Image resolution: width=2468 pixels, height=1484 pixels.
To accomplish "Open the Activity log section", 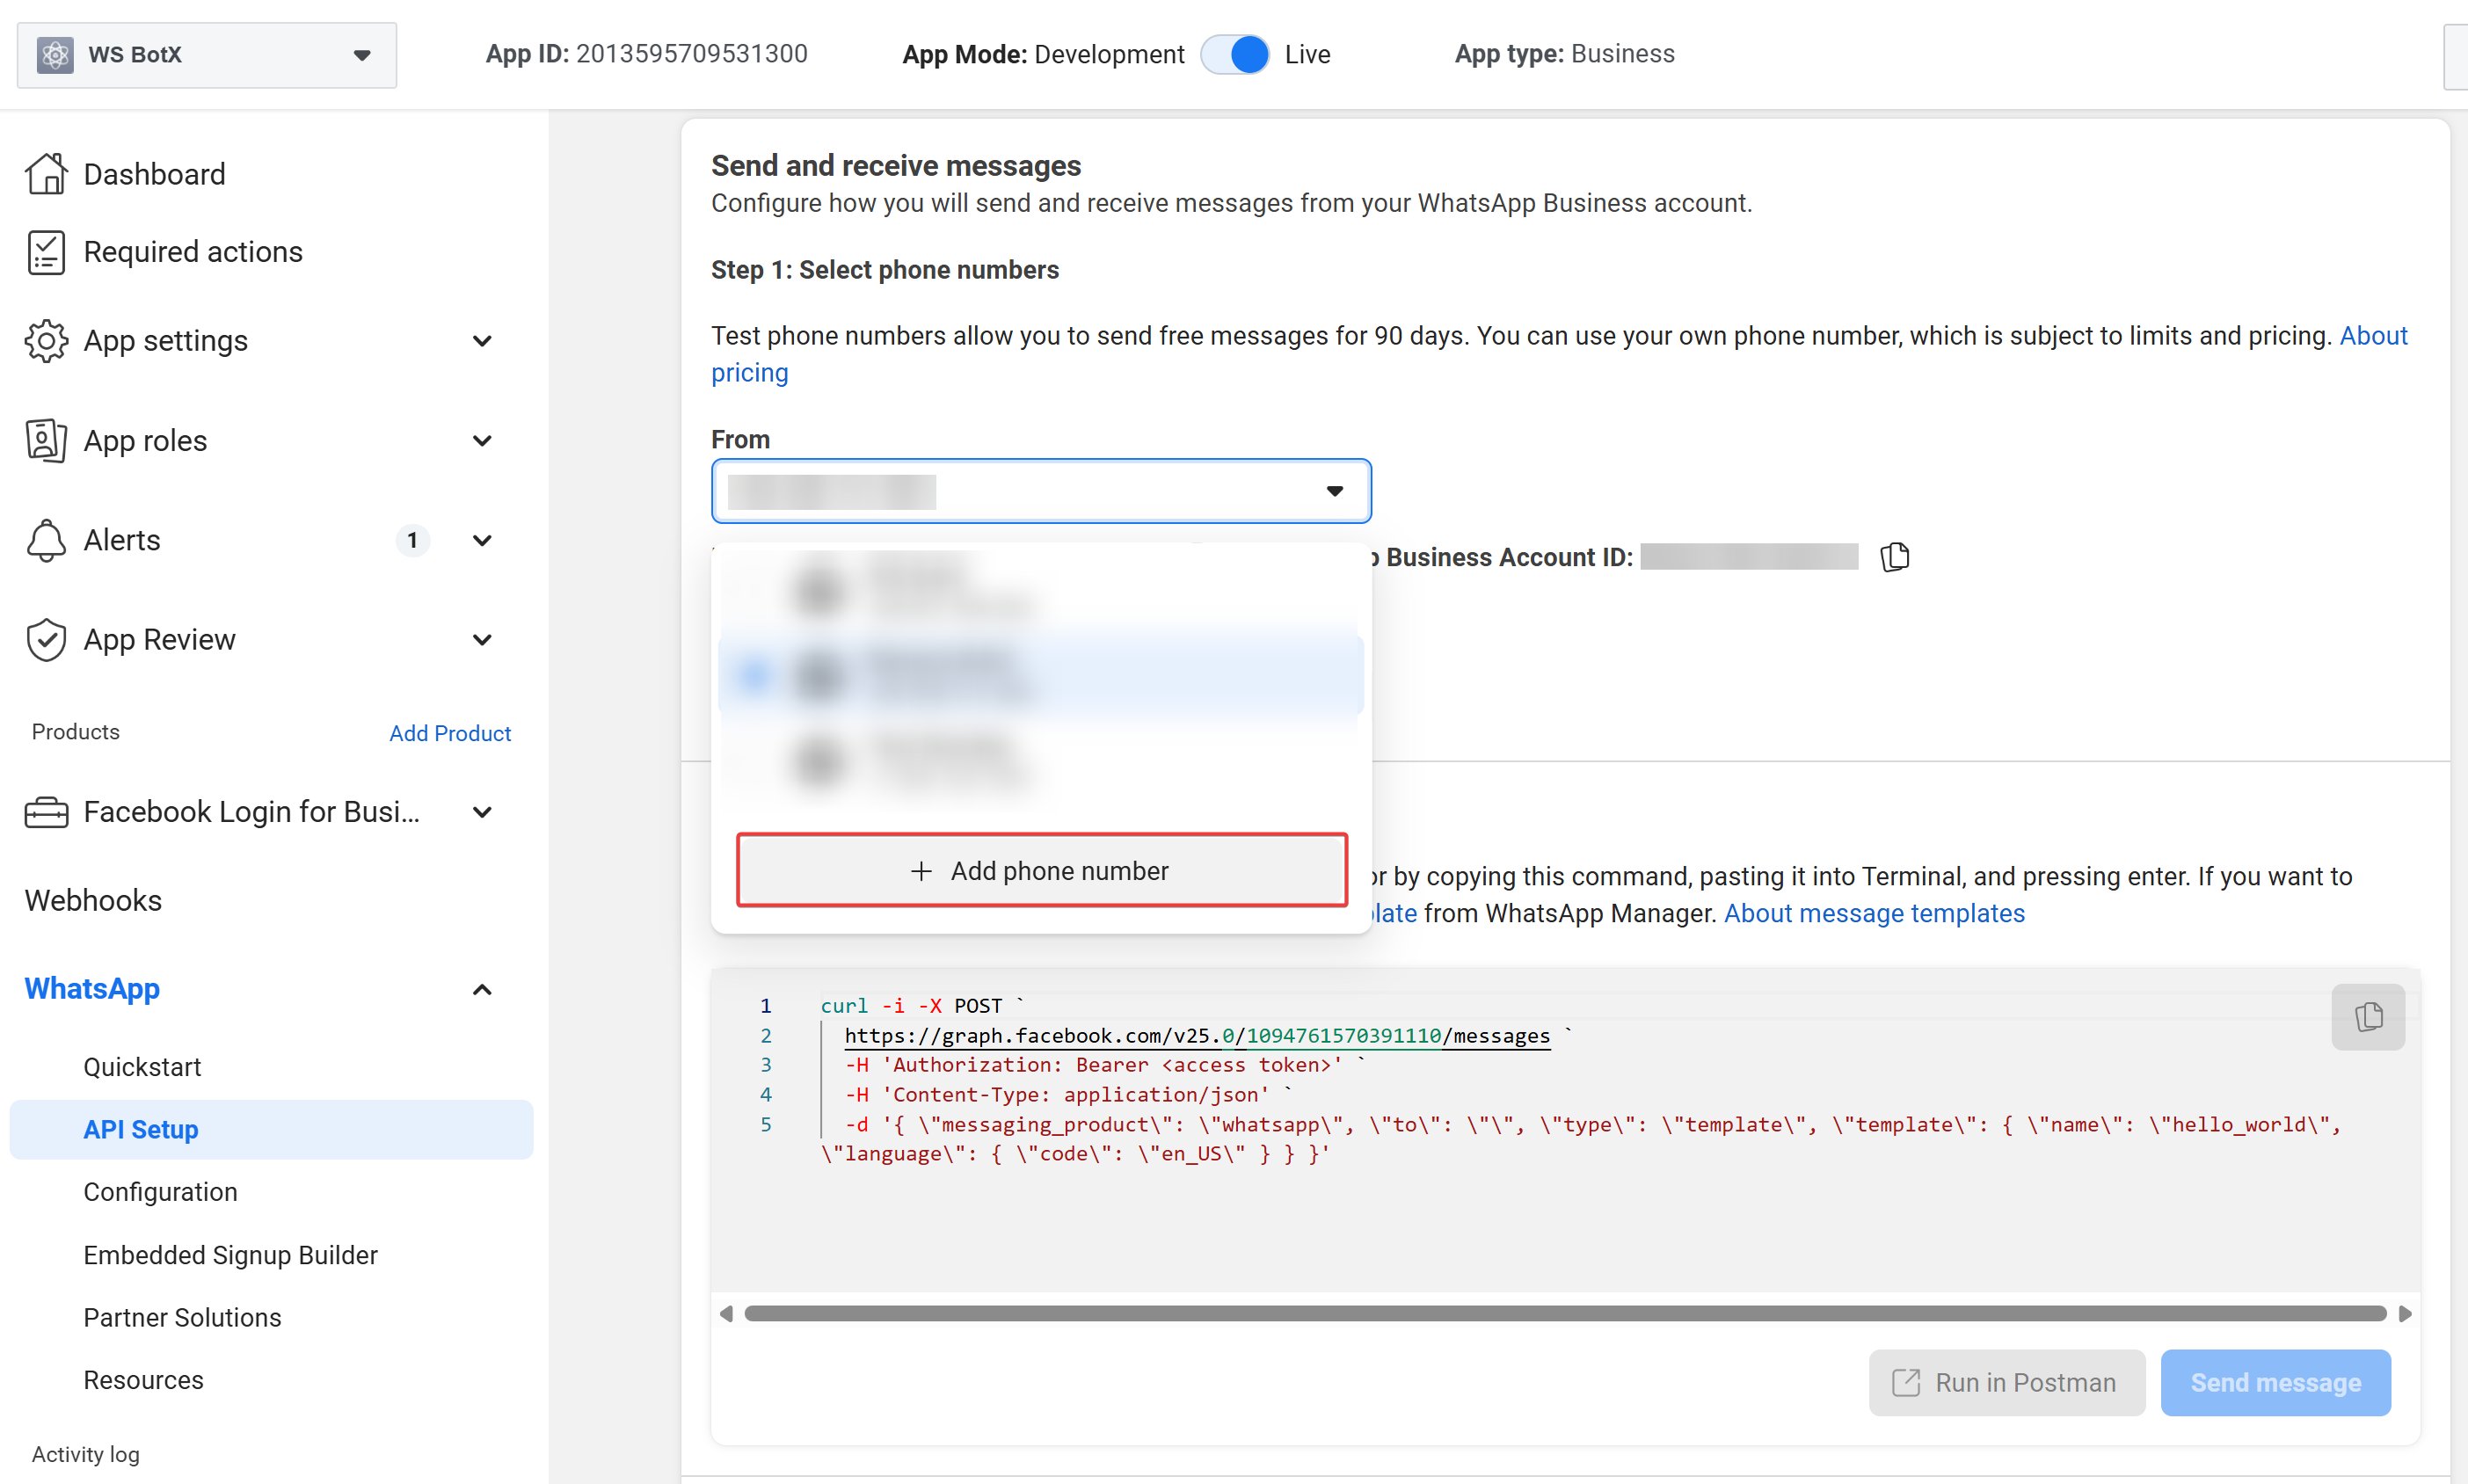I will [x=85, y=1454].
